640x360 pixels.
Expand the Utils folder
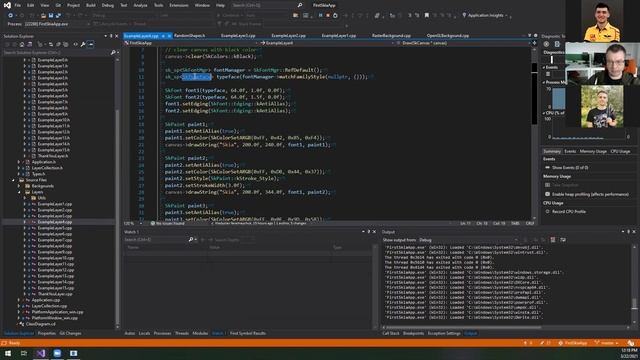click(x=24, y=198)
